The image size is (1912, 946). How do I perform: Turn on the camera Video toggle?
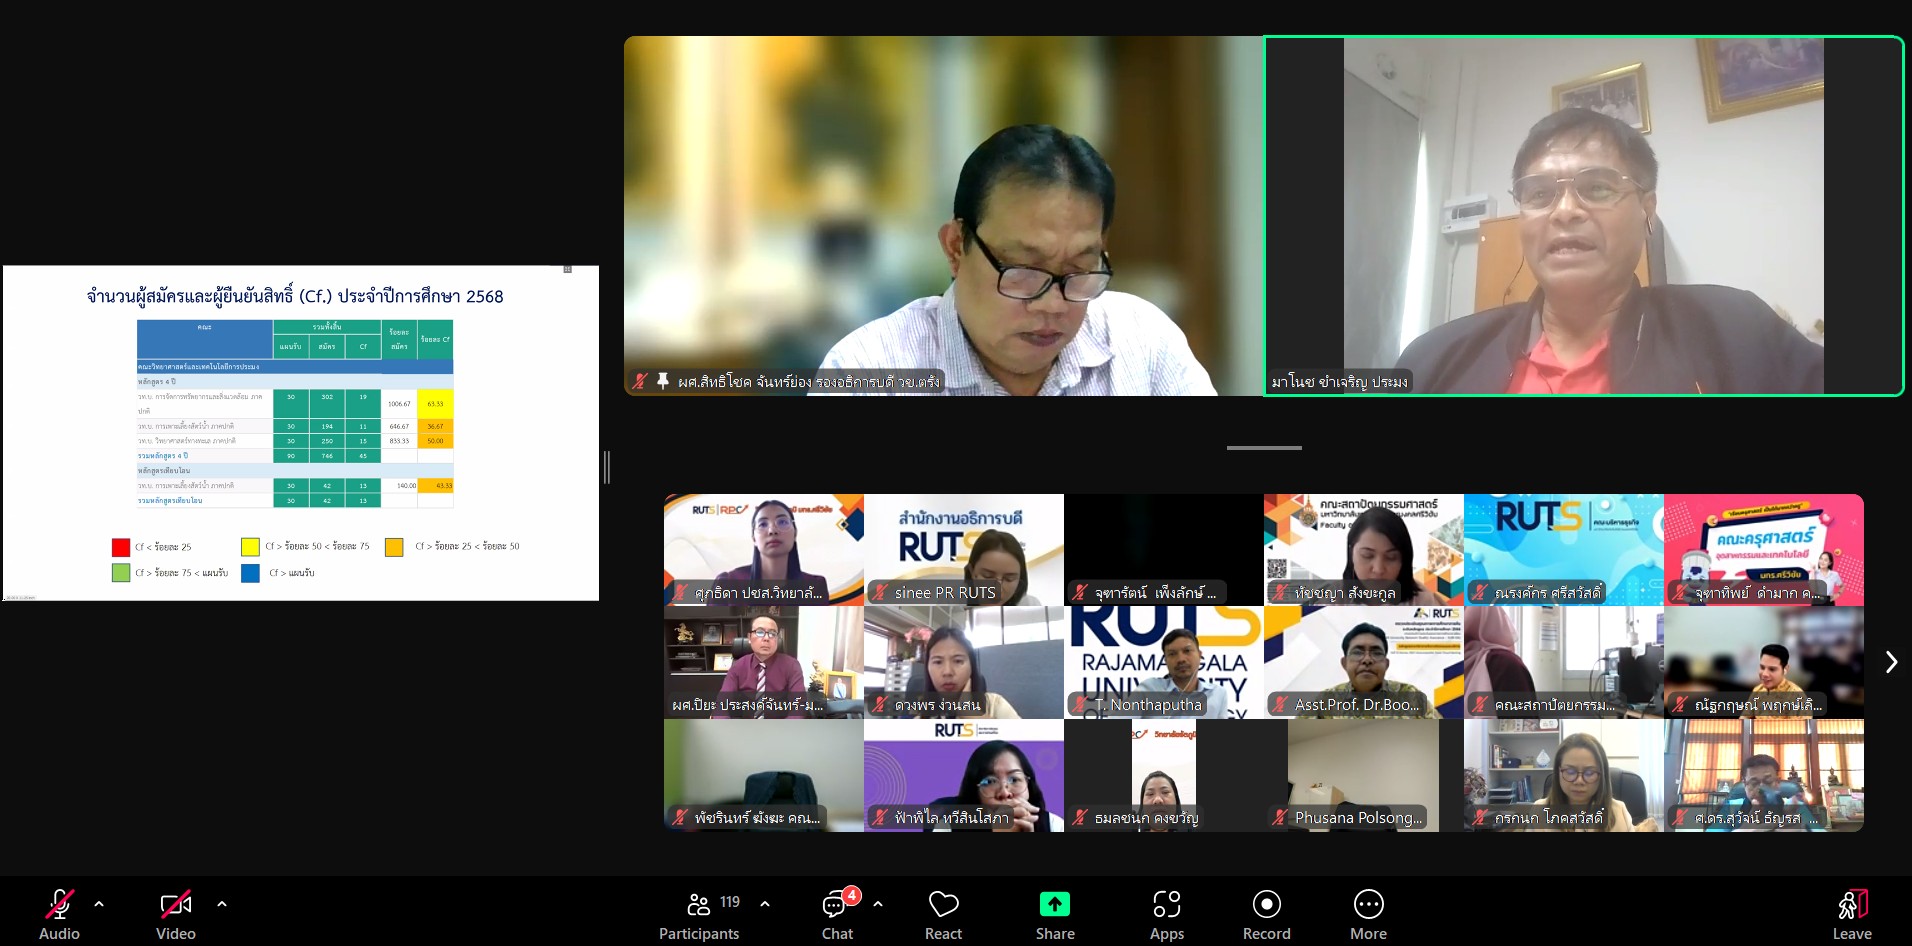175,905
